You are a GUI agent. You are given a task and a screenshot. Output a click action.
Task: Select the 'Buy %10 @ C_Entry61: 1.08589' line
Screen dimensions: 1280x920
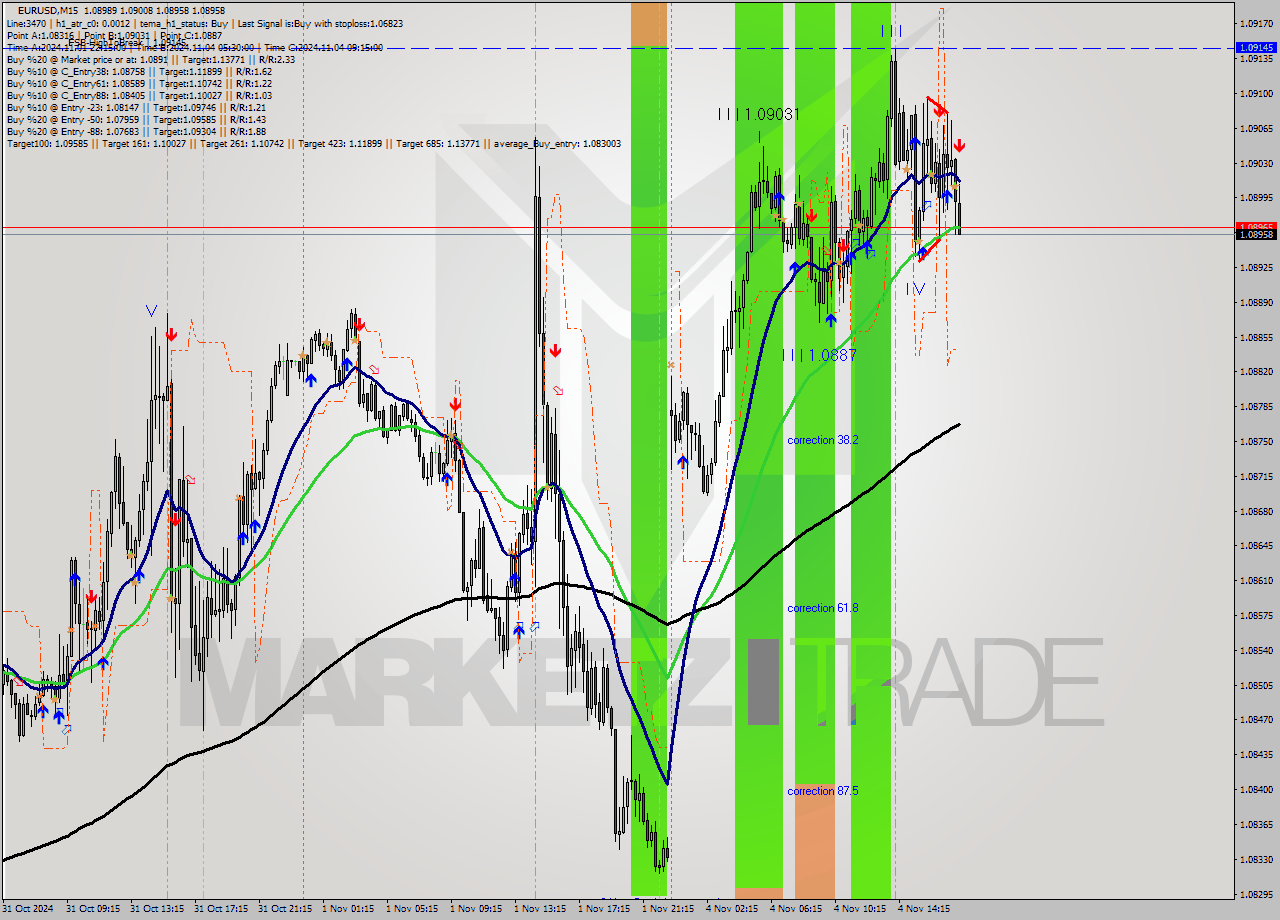coord(139,84)
